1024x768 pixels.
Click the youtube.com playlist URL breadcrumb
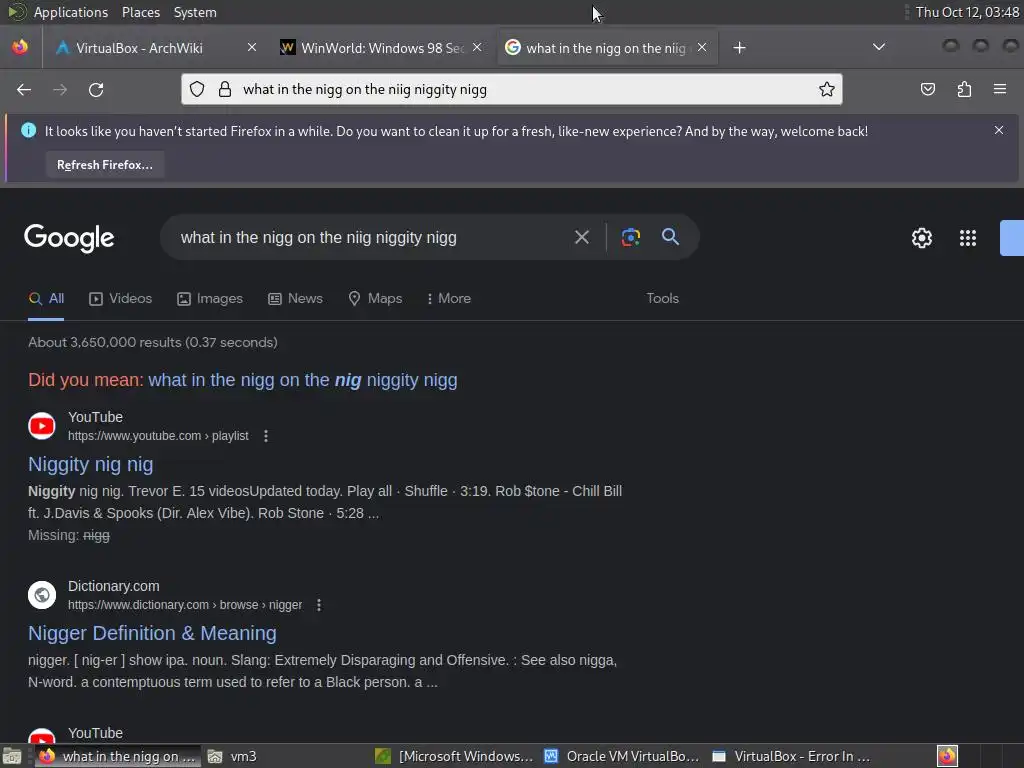pos(158,436)
